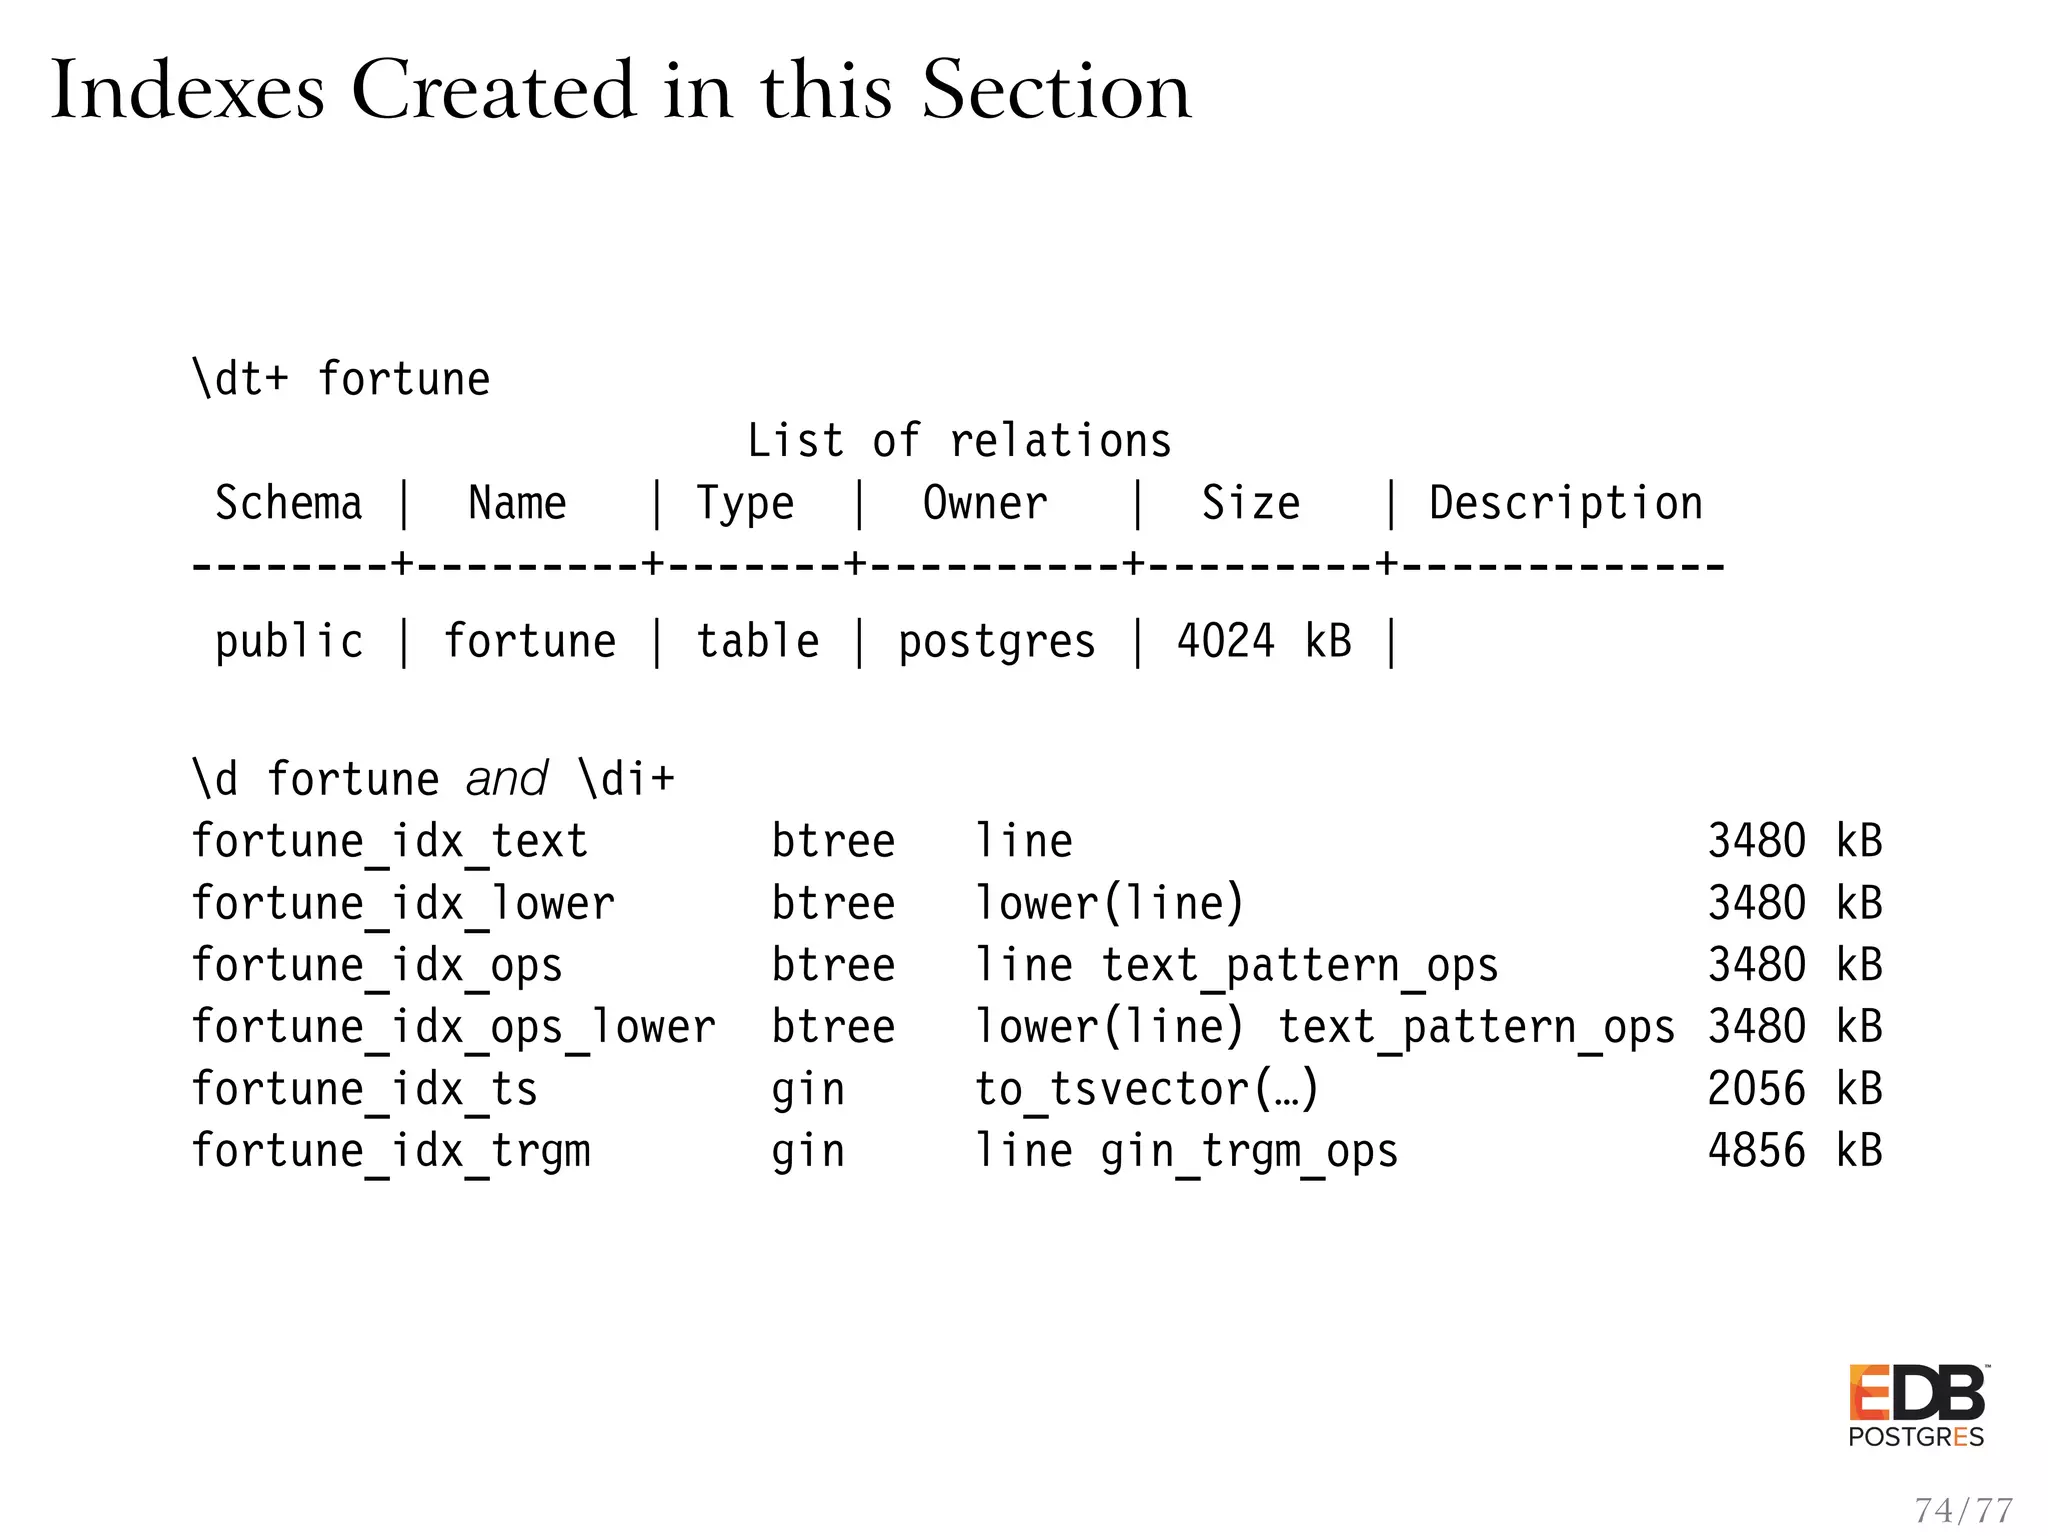Click the EDB Postgres logo
This screenshot has height=1536, width=2048.
click(x=1916, y=1406)
